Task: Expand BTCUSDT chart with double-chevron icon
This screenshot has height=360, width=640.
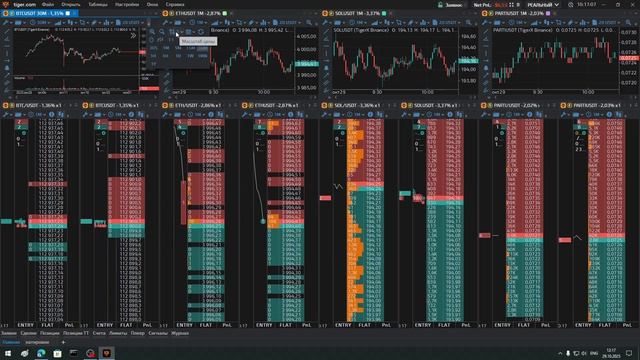Action: pyautogui.click(x=133, y=36)
